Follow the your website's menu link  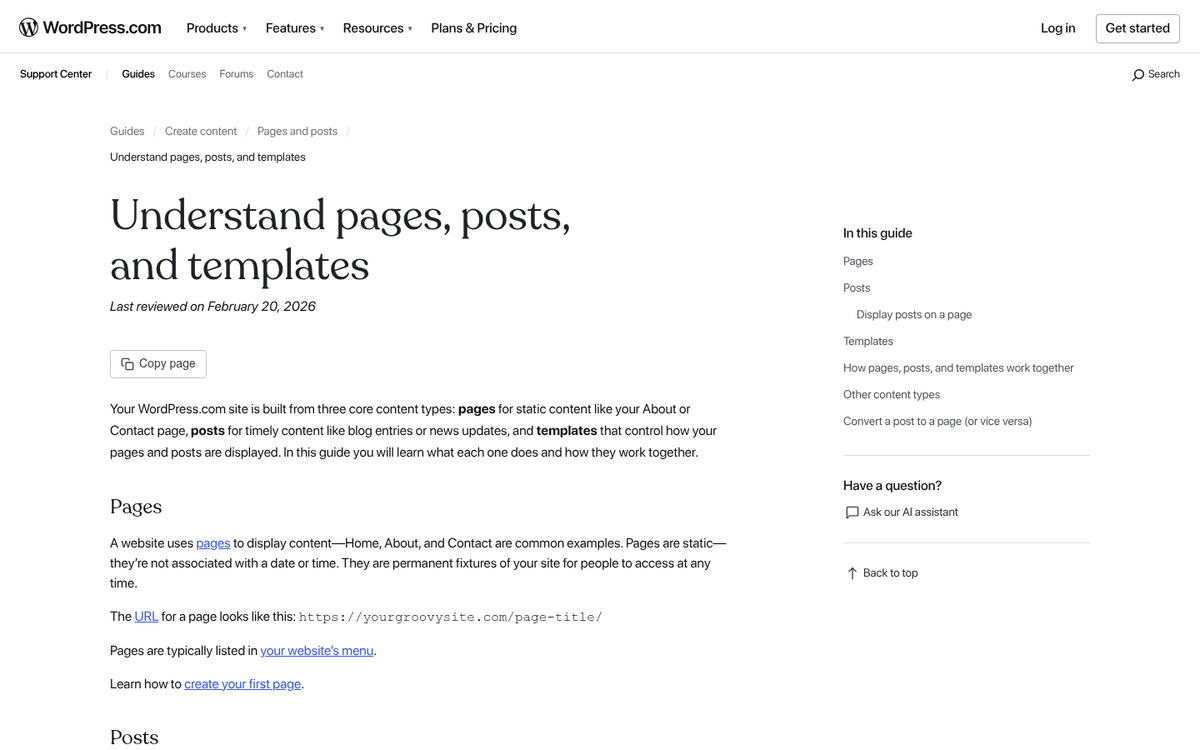[316, 650]
